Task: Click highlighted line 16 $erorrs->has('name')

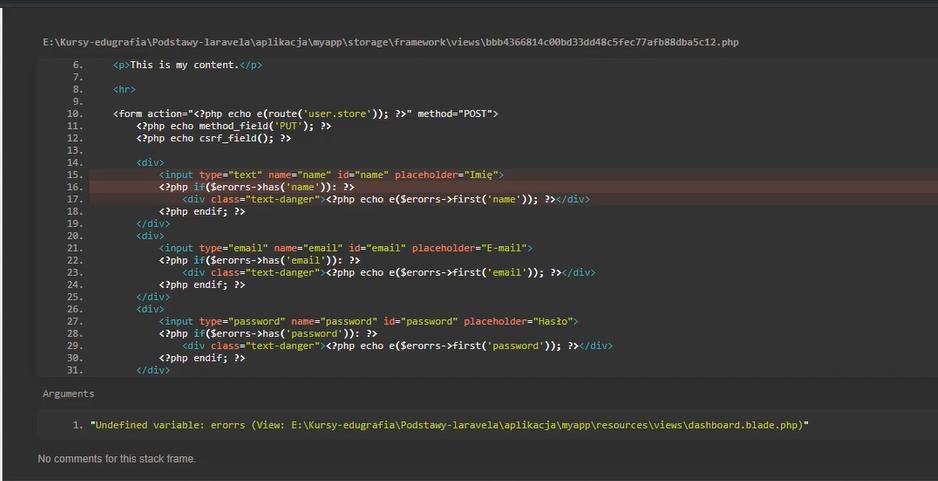Action: point(257,187)
